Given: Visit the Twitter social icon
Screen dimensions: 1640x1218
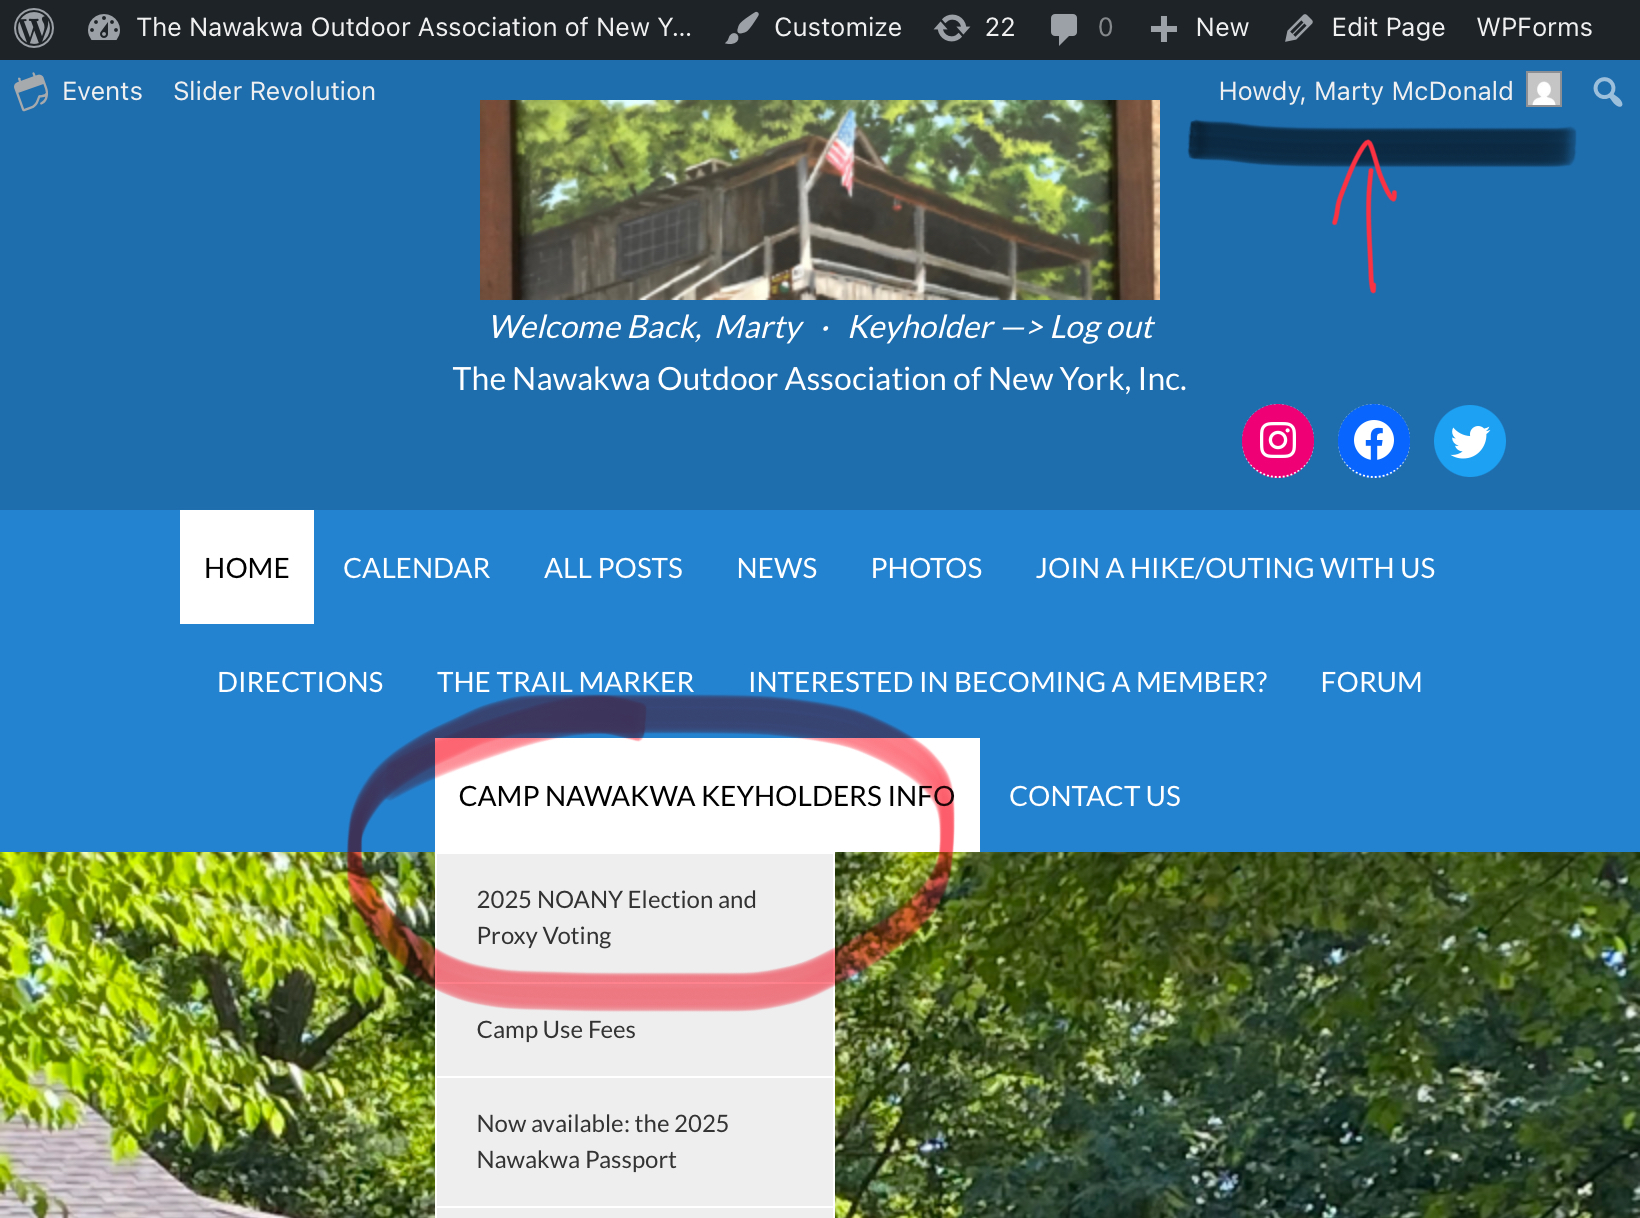Looking at the screenshot, I should (1470, 441).
